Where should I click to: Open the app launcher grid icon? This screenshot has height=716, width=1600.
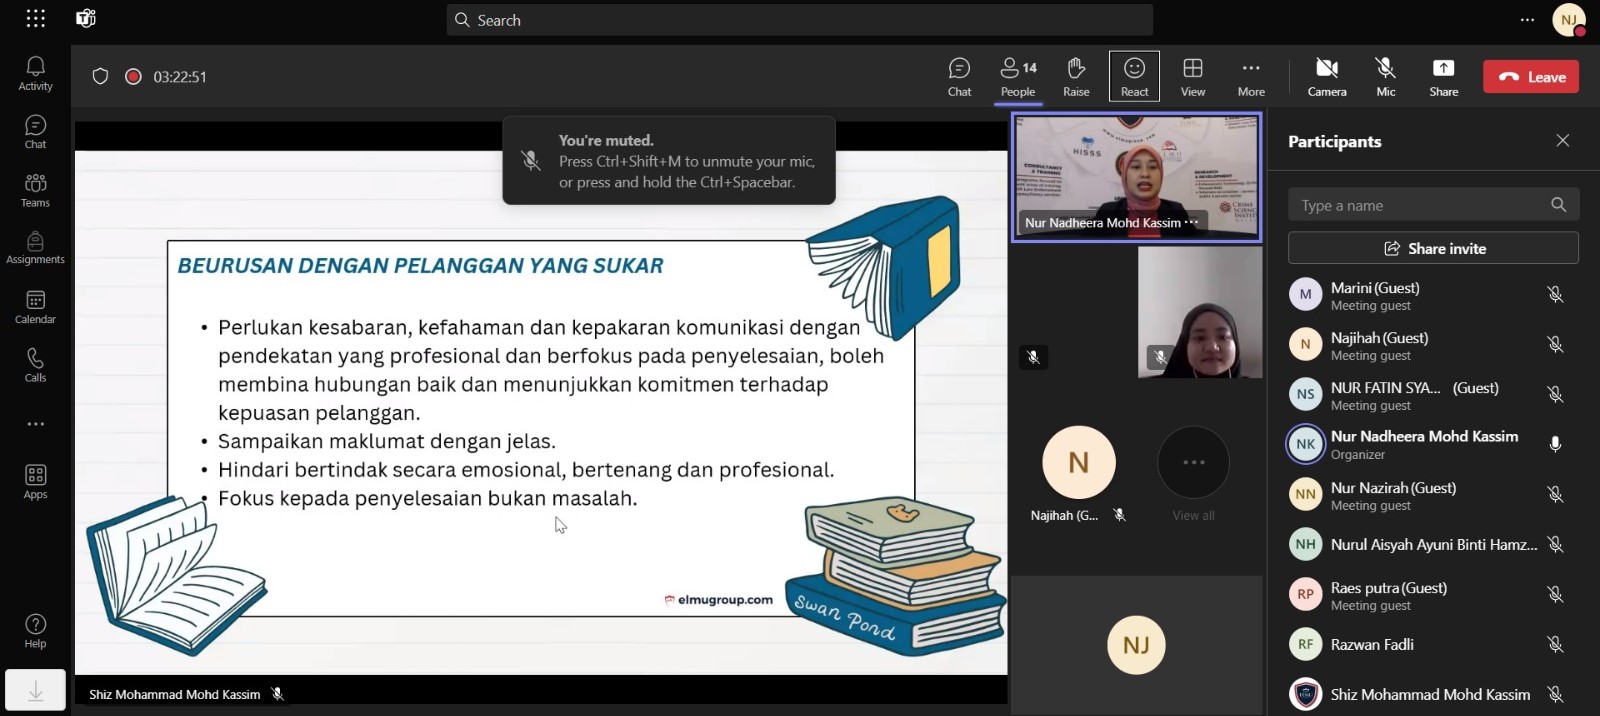click(x=36, y=19)
